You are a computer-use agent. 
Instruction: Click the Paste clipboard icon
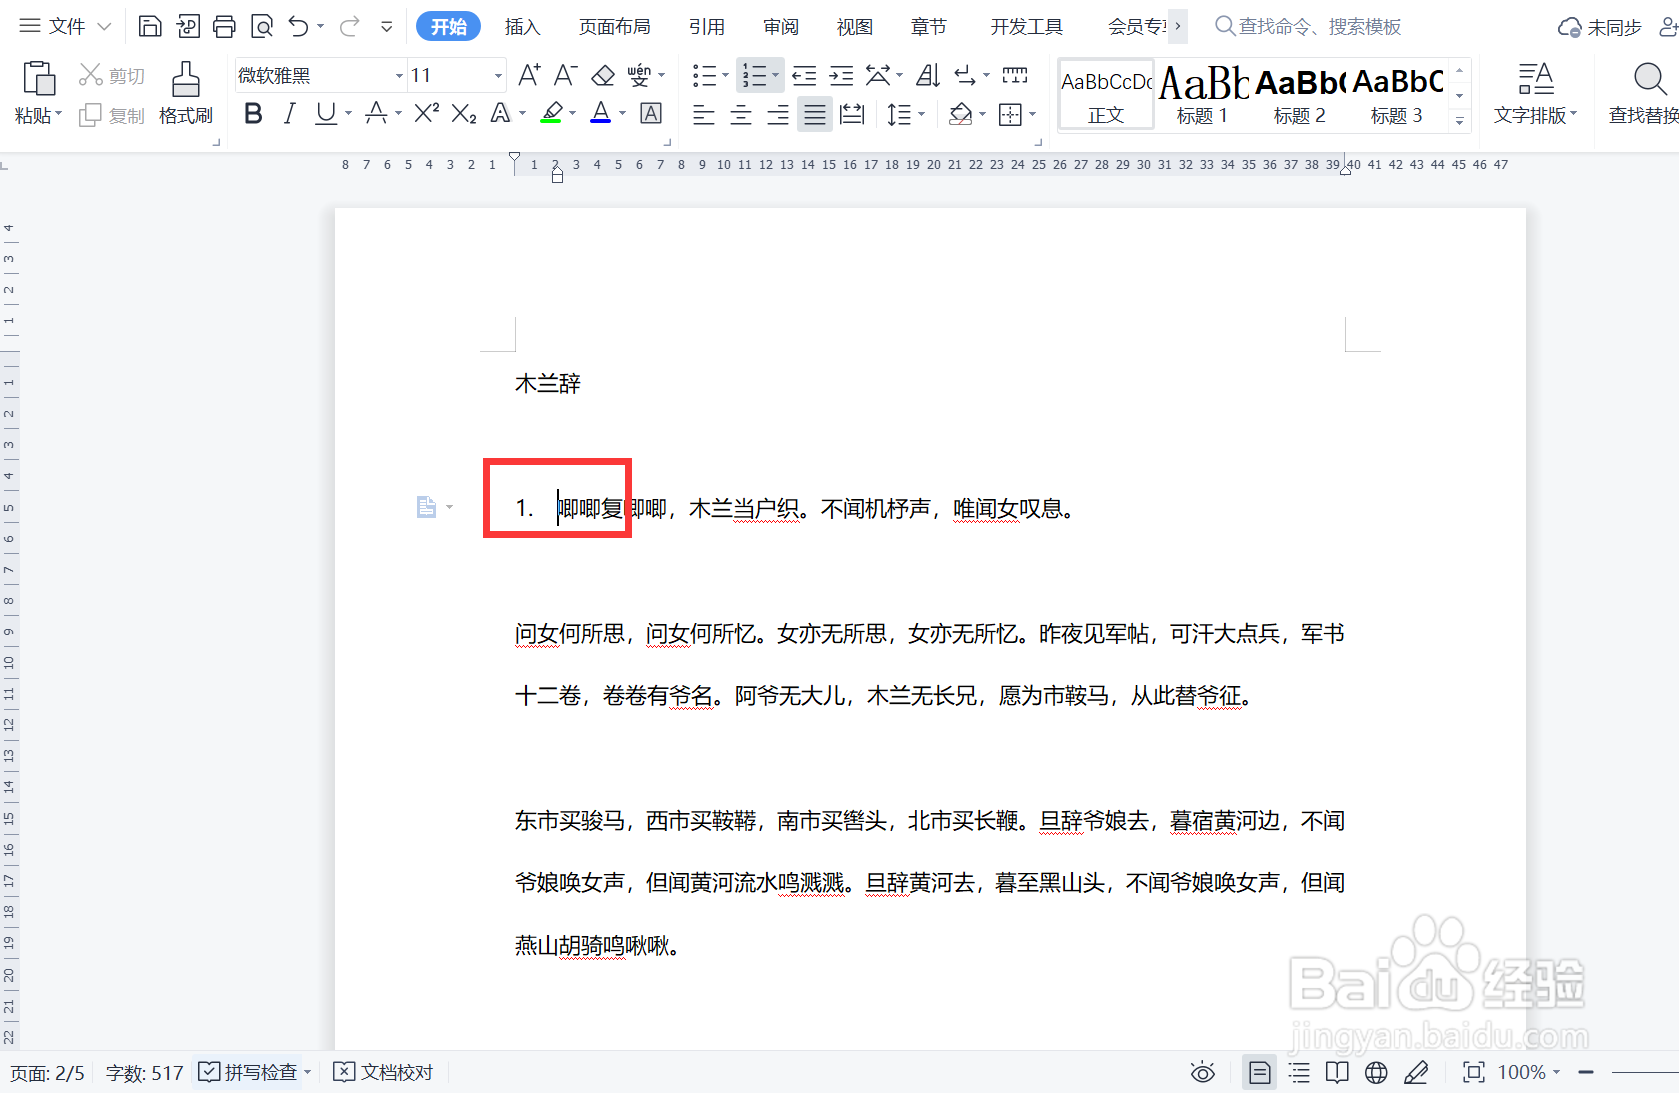click(39, 78)
